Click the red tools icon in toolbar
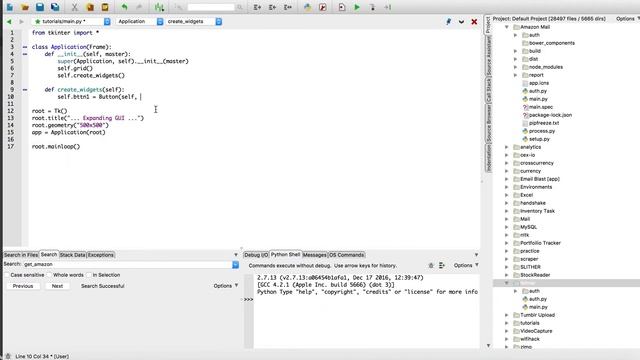640x360 pixels. (x=322, y=7)
